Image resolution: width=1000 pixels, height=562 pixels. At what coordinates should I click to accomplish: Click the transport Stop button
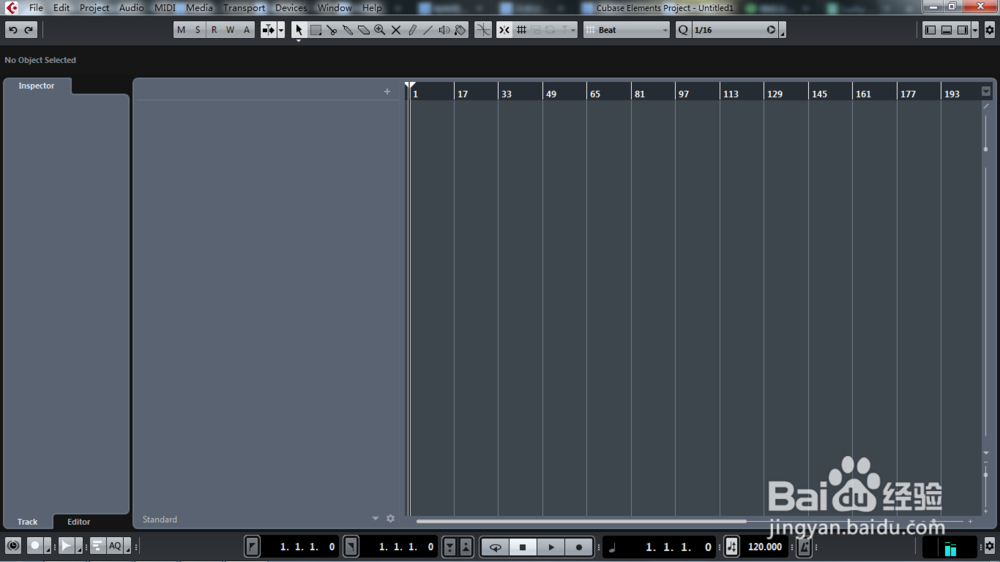[523, 547]
